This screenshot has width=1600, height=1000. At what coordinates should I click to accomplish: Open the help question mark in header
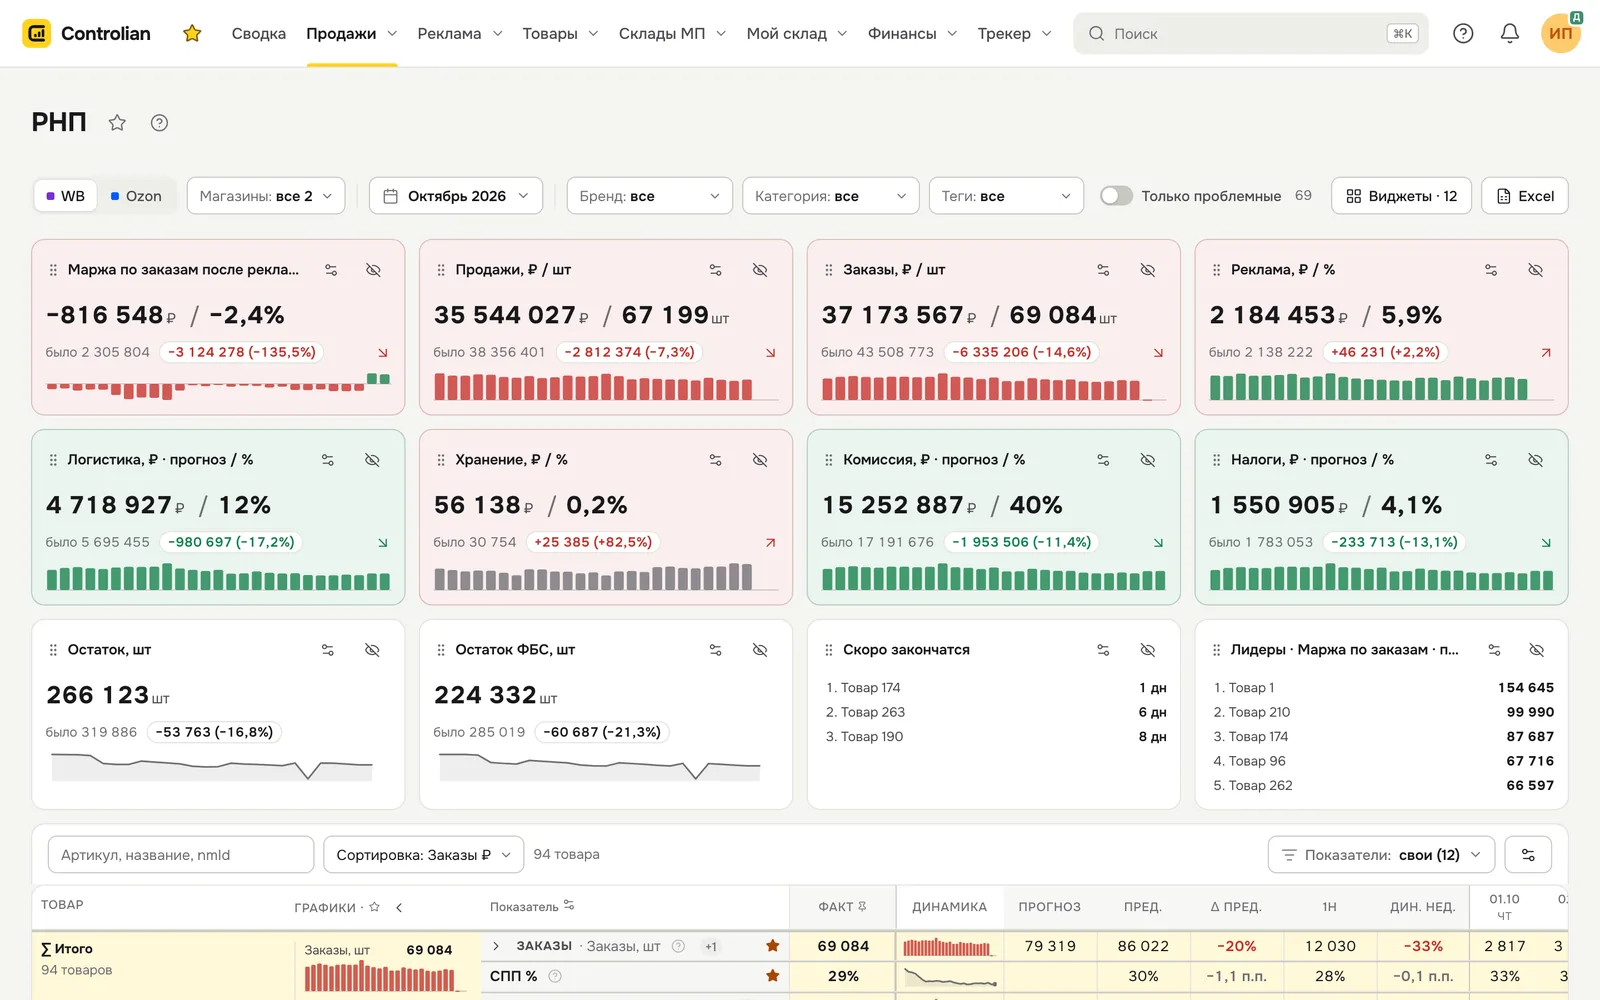click(x=1463, y=33)
